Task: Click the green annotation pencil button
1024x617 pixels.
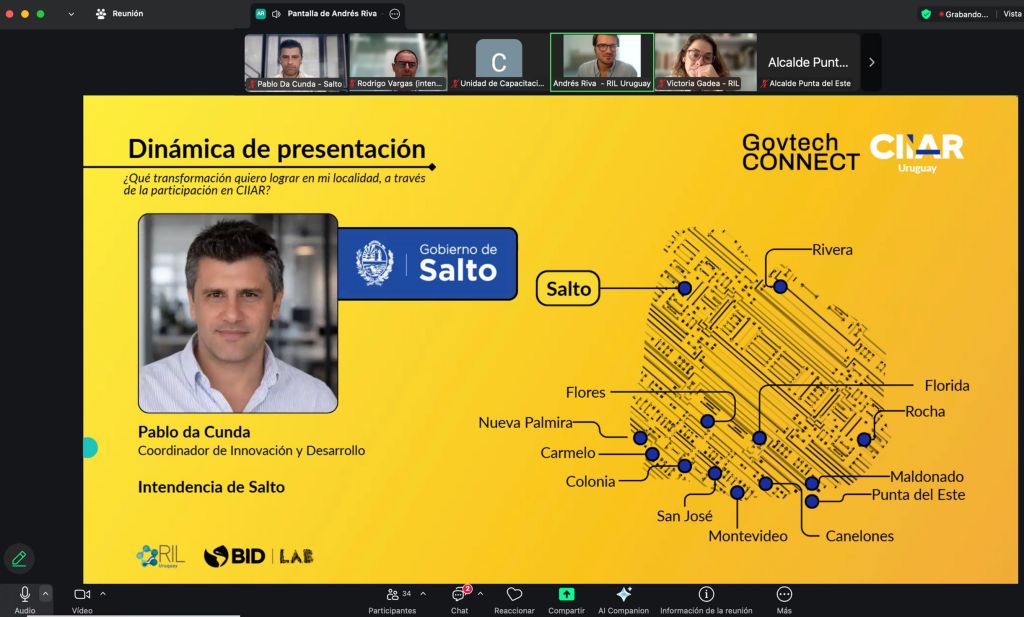Action: click(18, 558)
